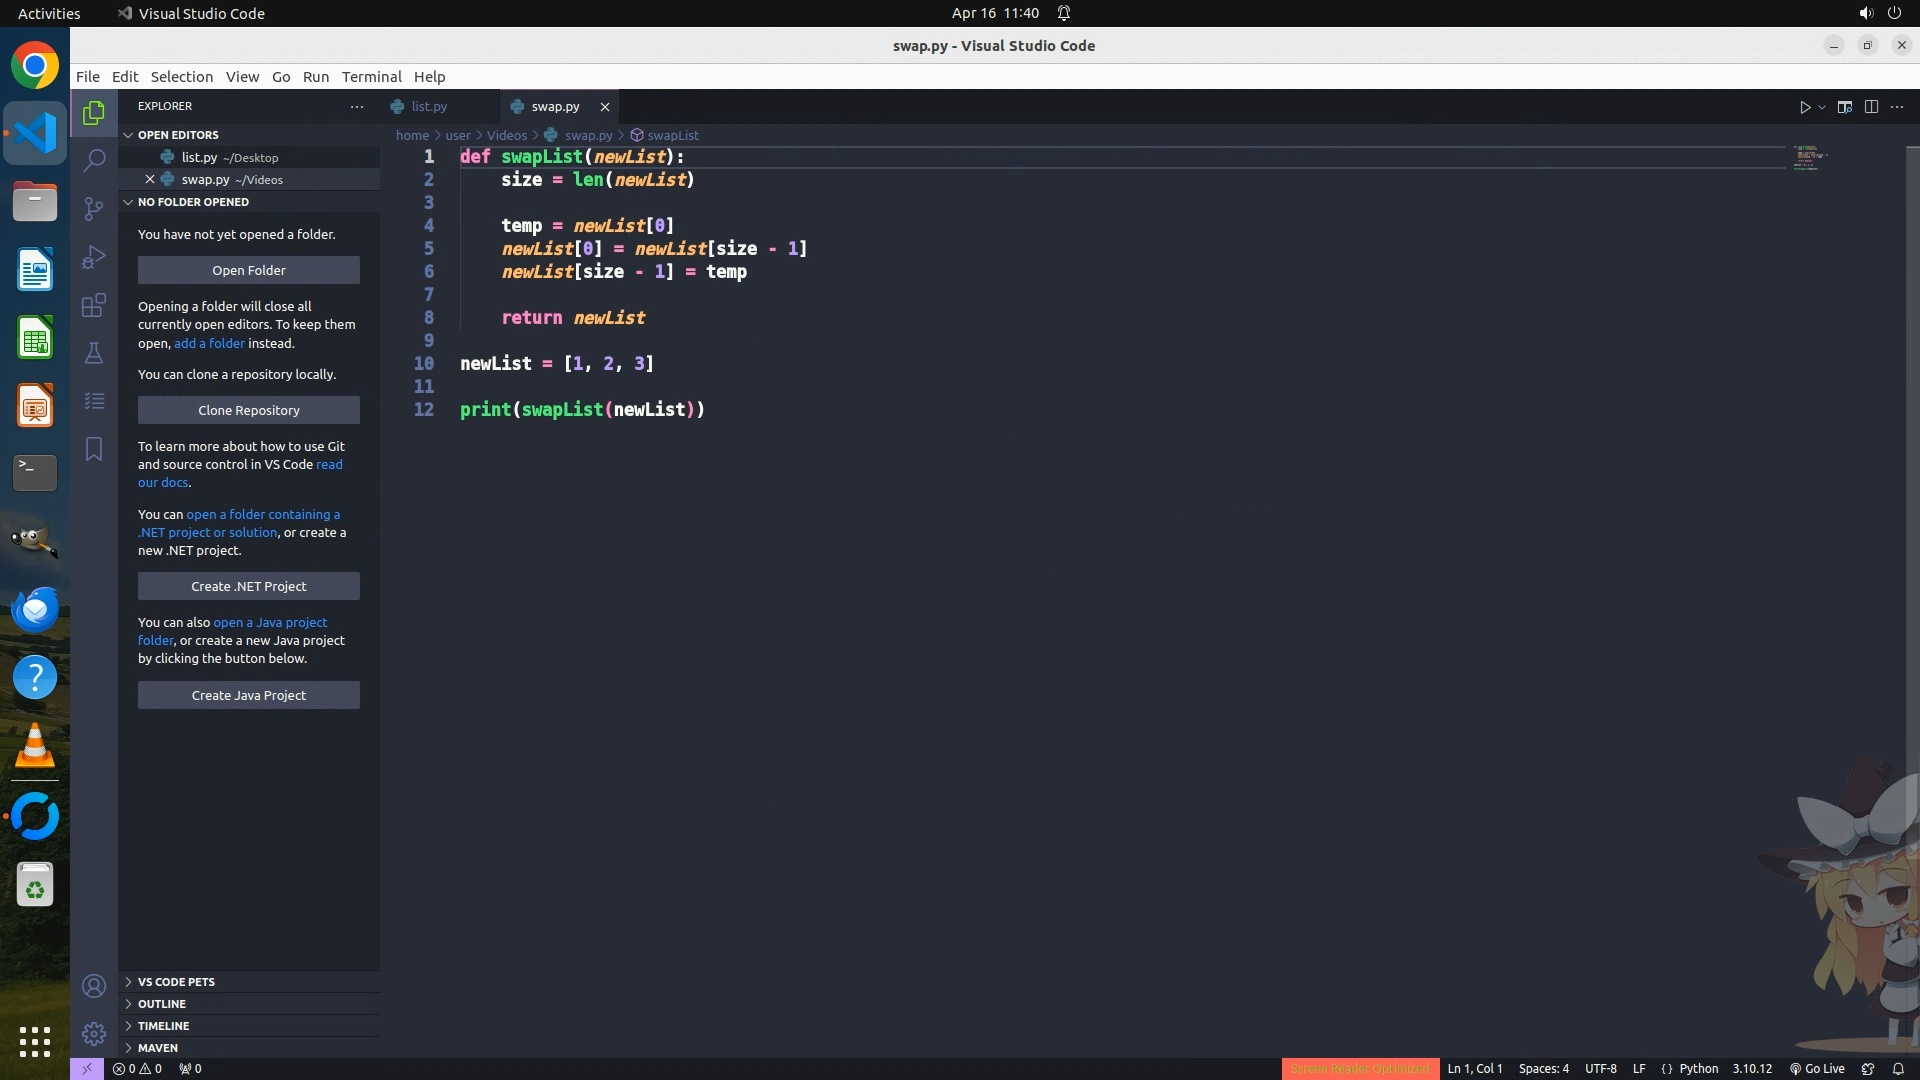
Task: Toggle Screen Reader Optimized status item
Action: 1359,1068
